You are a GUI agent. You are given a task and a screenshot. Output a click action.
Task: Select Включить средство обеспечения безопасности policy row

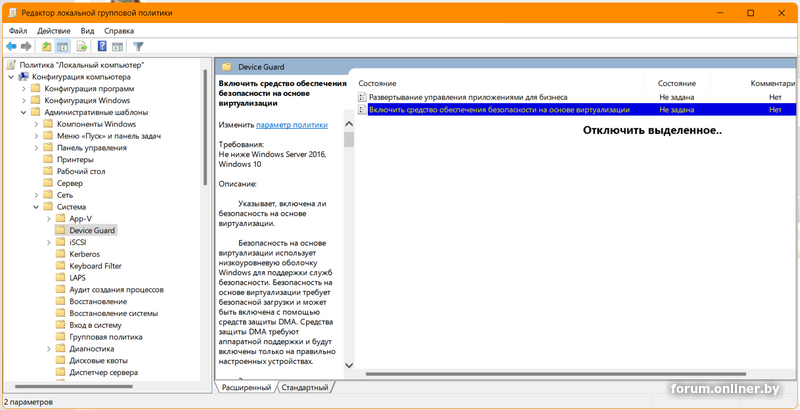[576, 109]
